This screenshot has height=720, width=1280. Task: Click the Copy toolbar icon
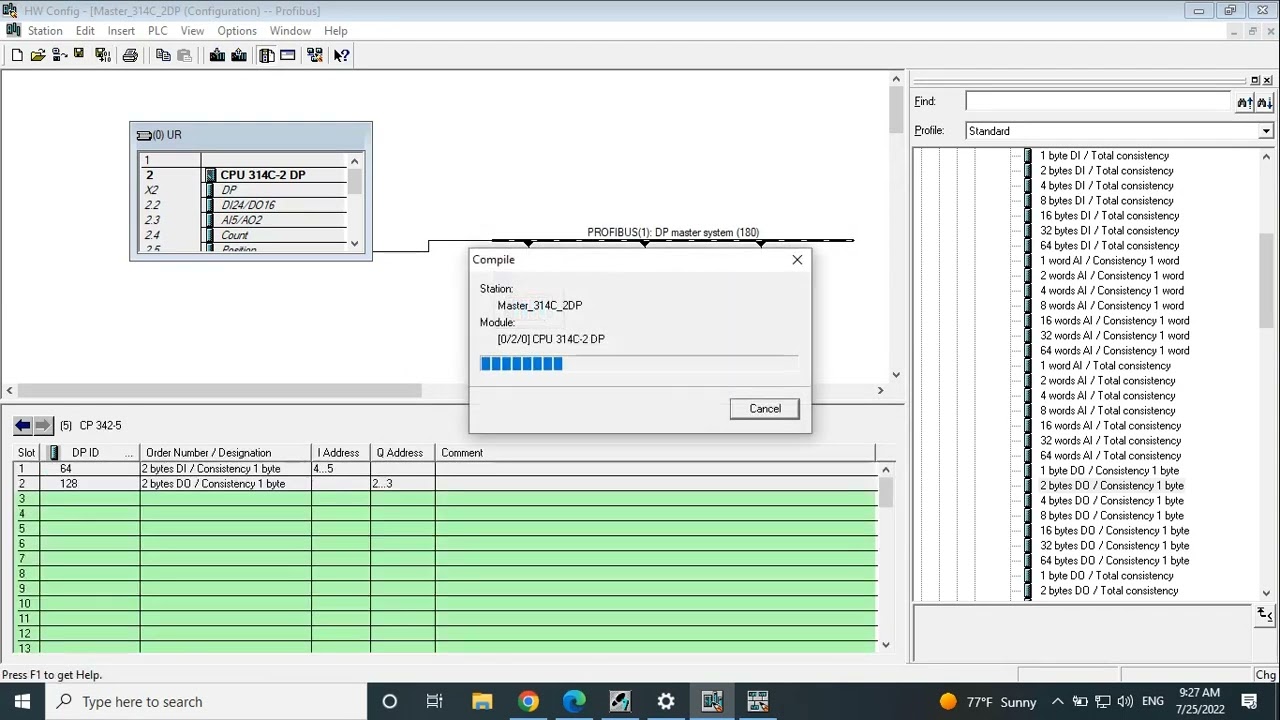(x=163, y=55)
